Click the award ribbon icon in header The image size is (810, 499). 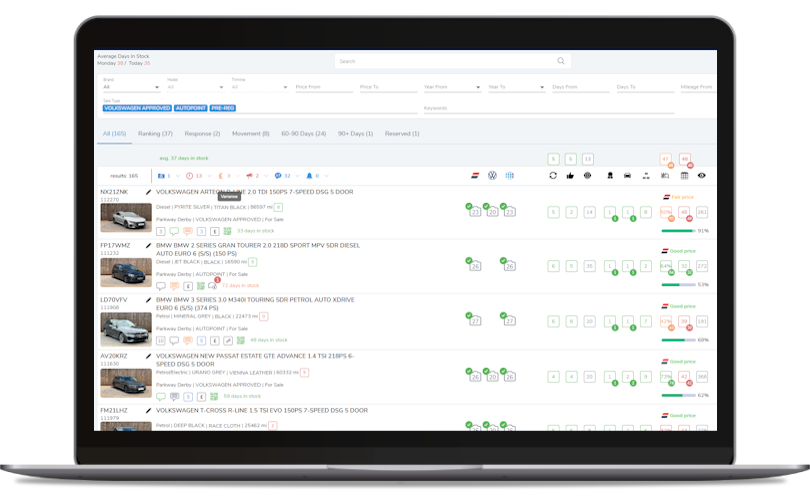tap(610, 176)
